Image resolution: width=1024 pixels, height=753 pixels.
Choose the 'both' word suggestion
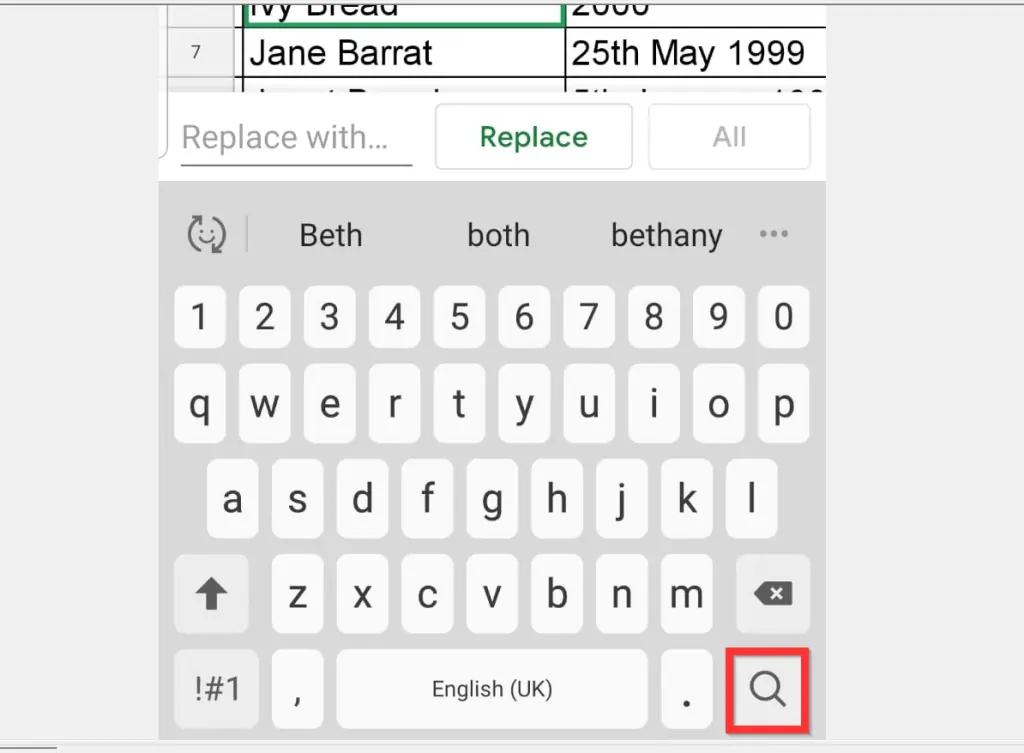[498, 235]
